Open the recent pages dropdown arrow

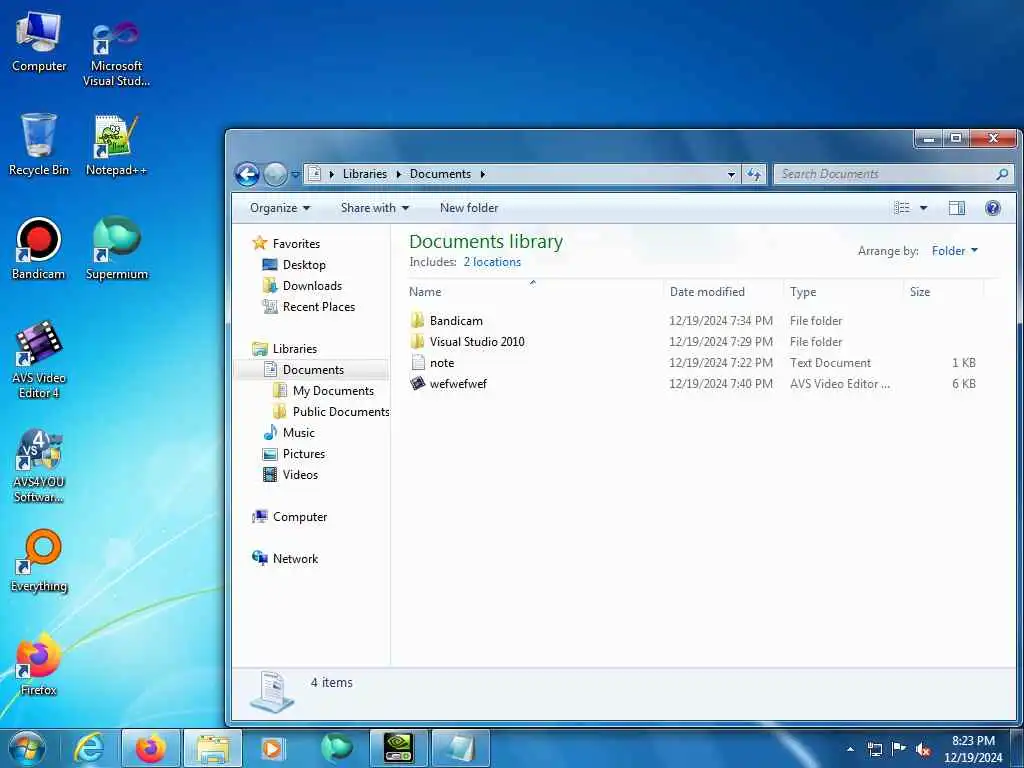295,174
